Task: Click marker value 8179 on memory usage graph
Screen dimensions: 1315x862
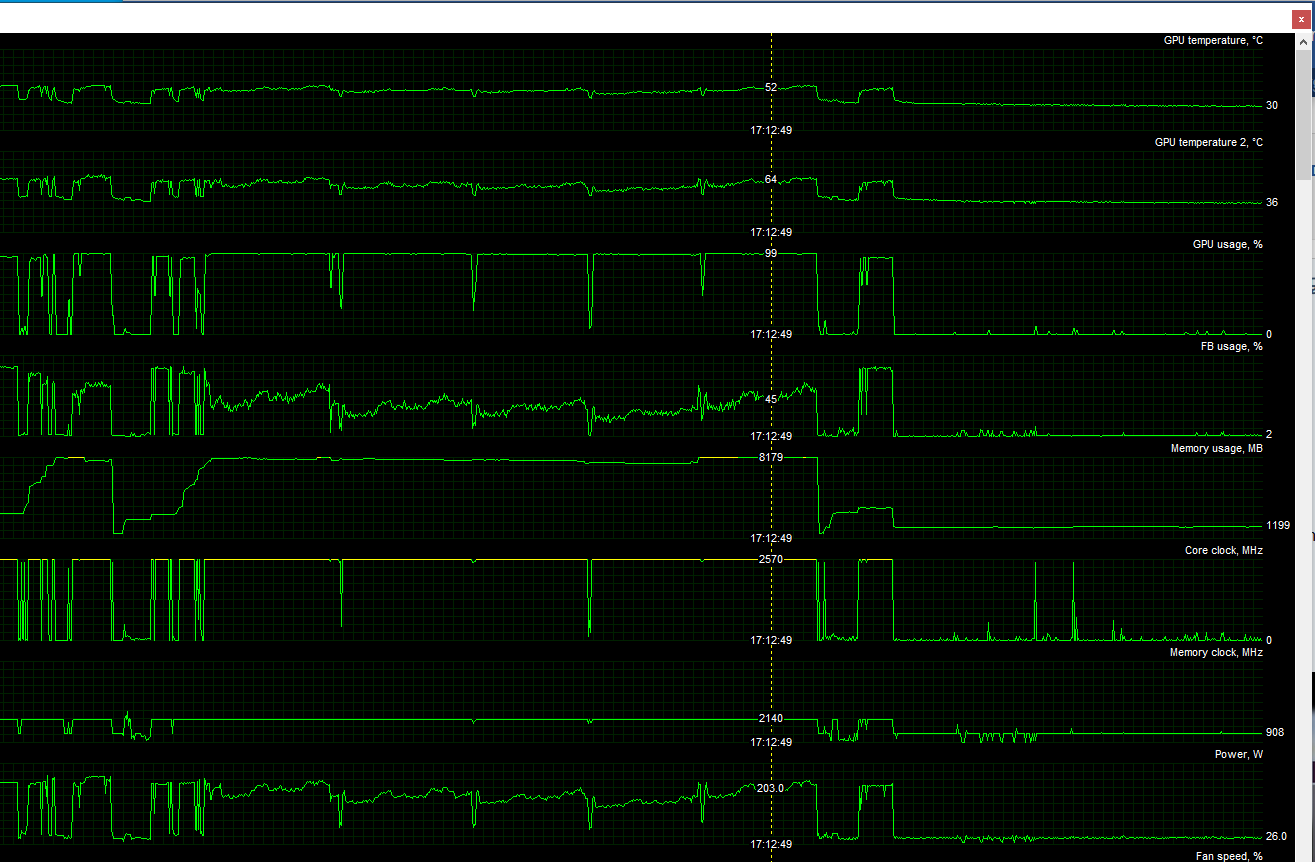Action: 771,457
